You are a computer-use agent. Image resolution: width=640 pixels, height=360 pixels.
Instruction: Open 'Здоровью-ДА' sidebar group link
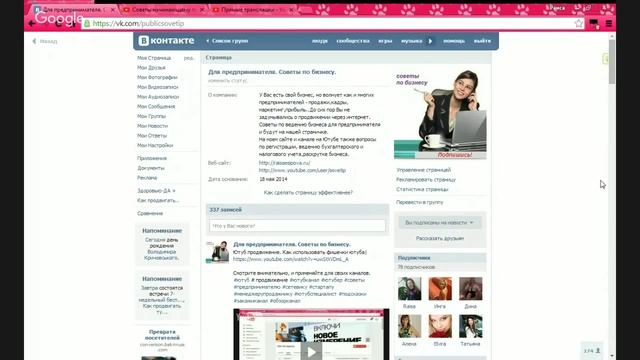pos(156,191)
